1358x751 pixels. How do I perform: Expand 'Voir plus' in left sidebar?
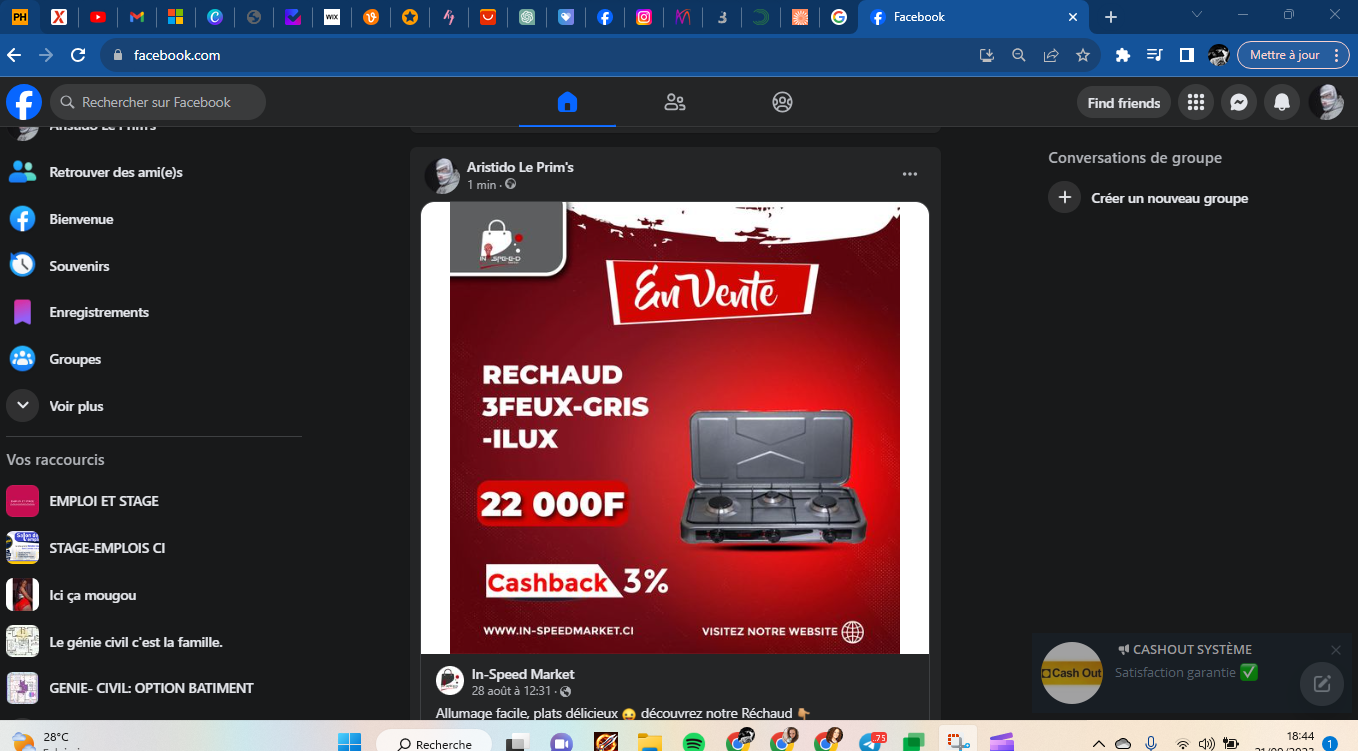click(x=76, y=406)
